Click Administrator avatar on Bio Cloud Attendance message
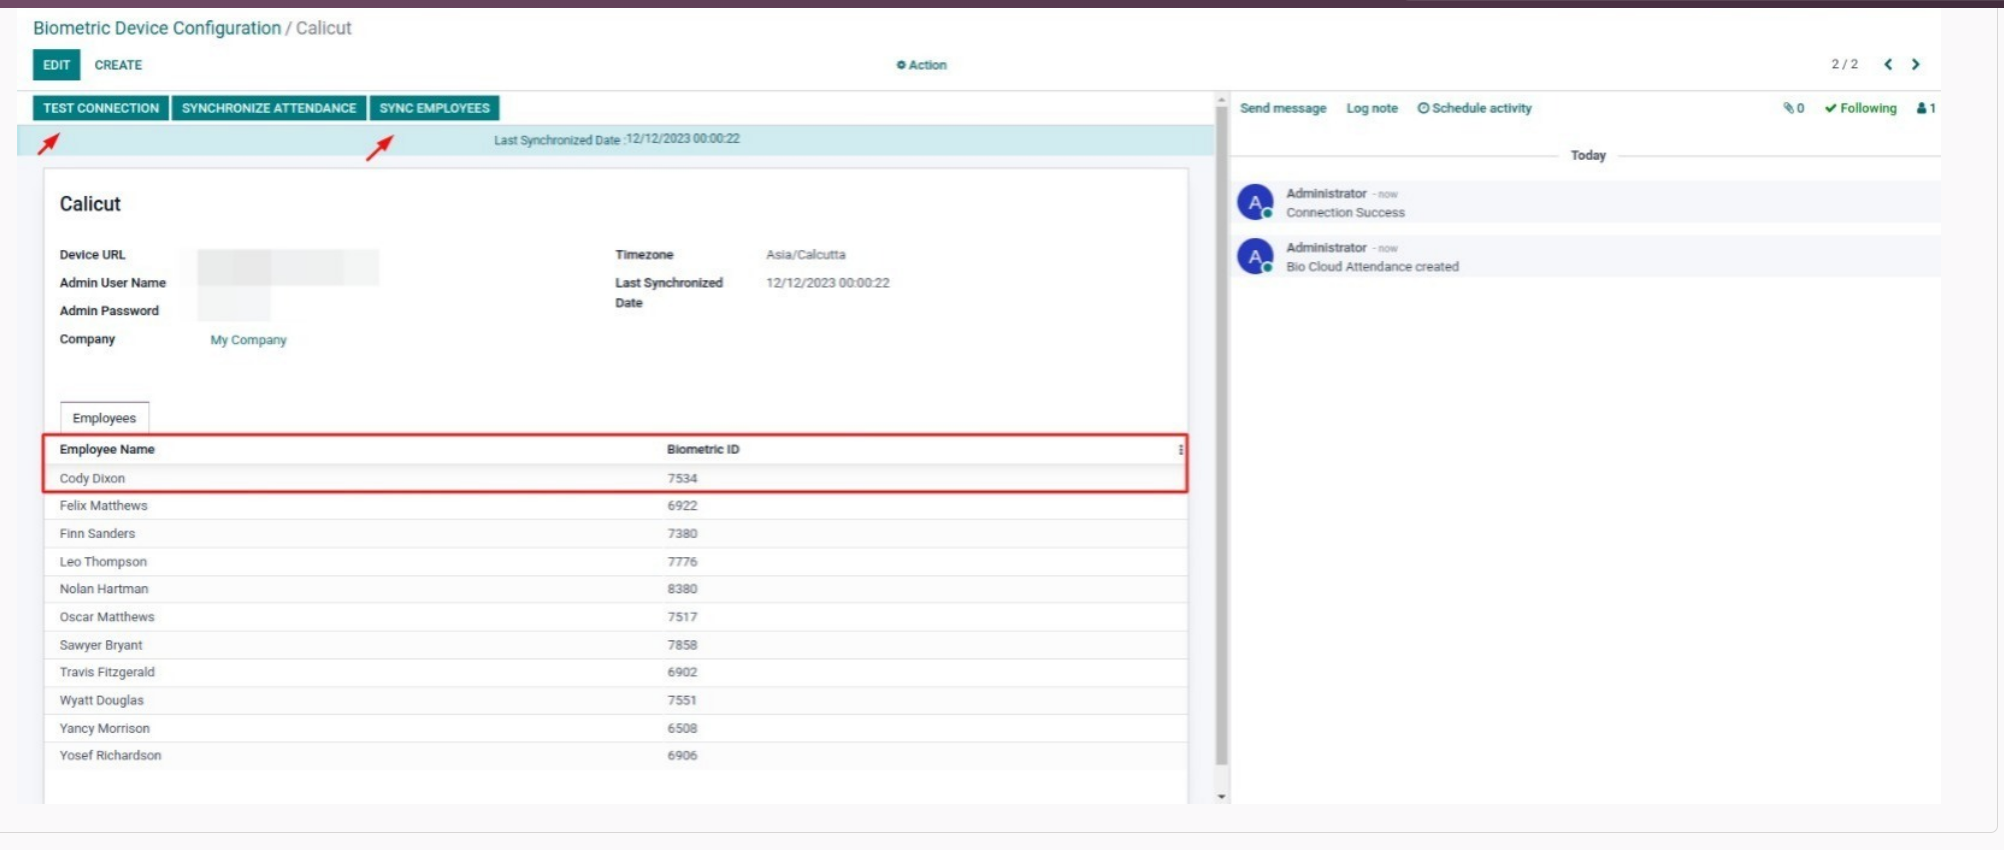This screenshot has width=2004, height=850. (1255, 256)
